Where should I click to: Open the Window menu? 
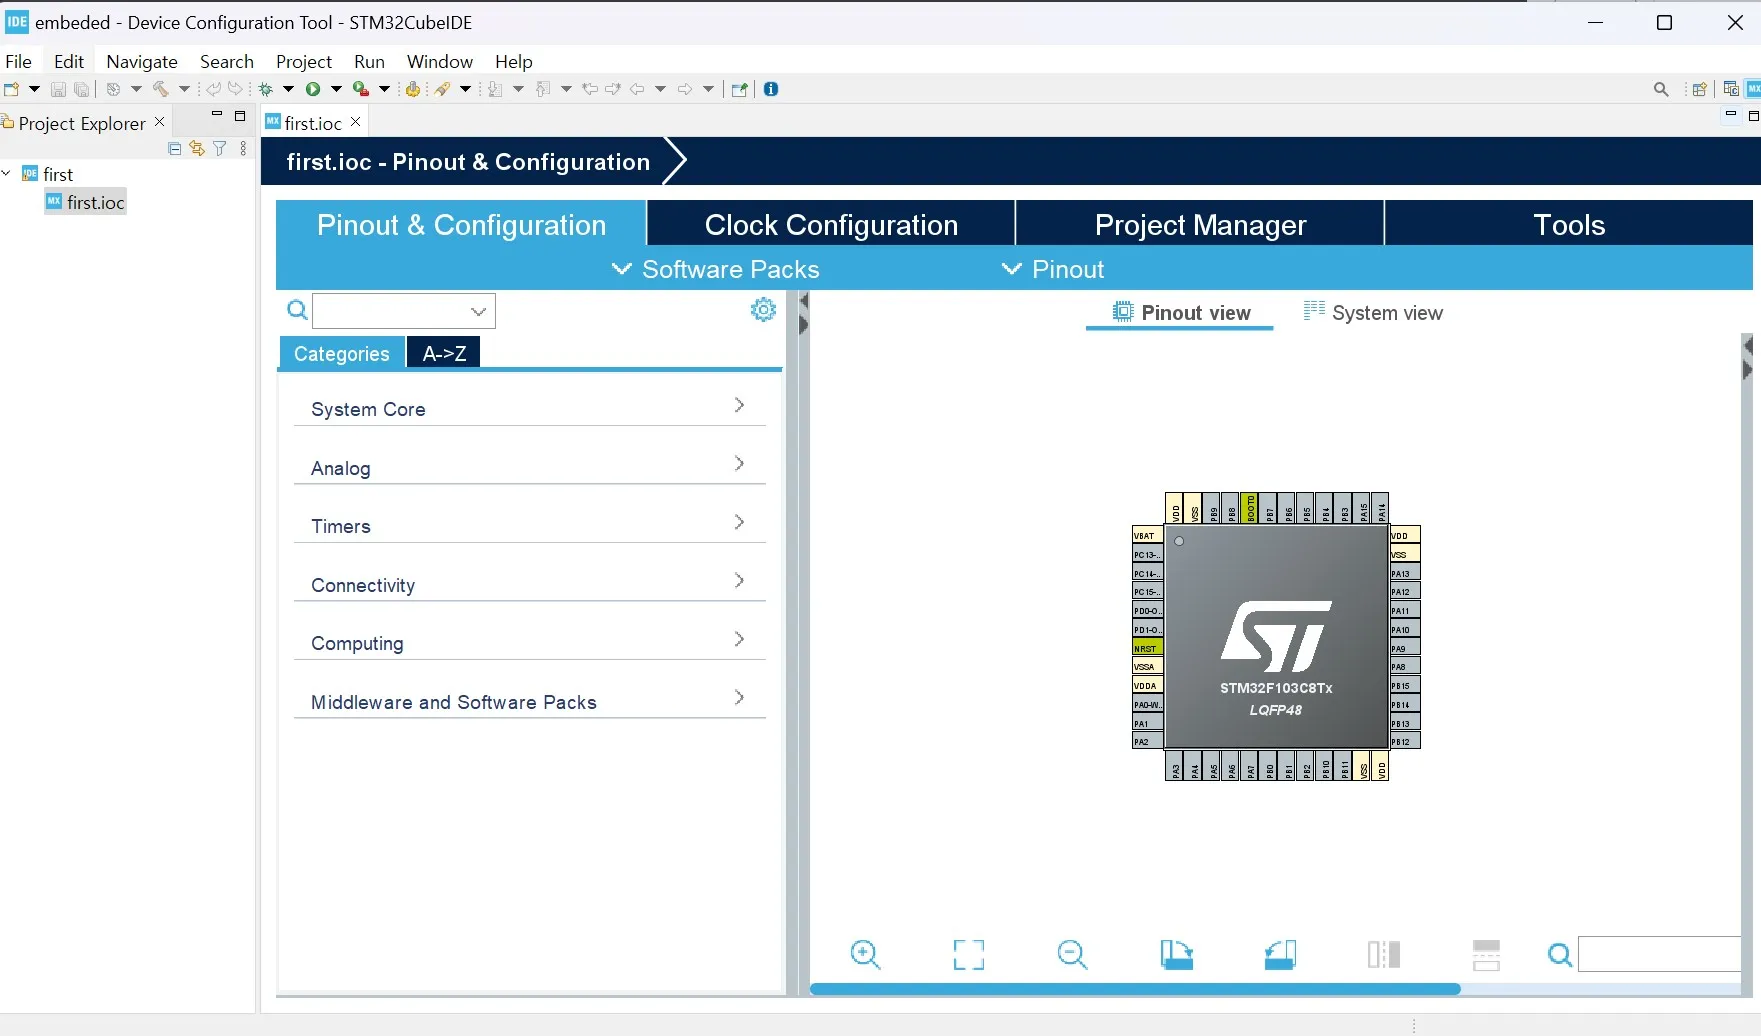click(x=440, y=61)
